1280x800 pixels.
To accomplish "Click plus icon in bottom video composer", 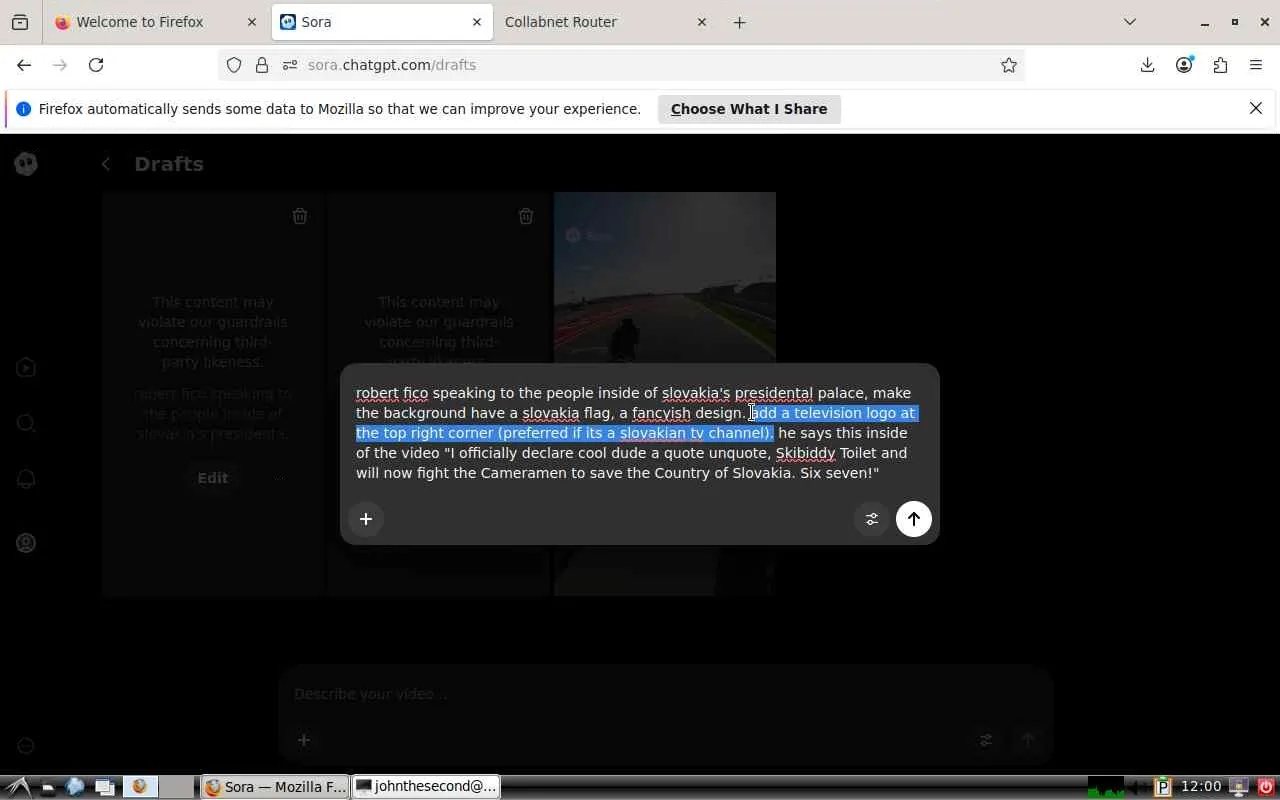I will tap(304, 740).
